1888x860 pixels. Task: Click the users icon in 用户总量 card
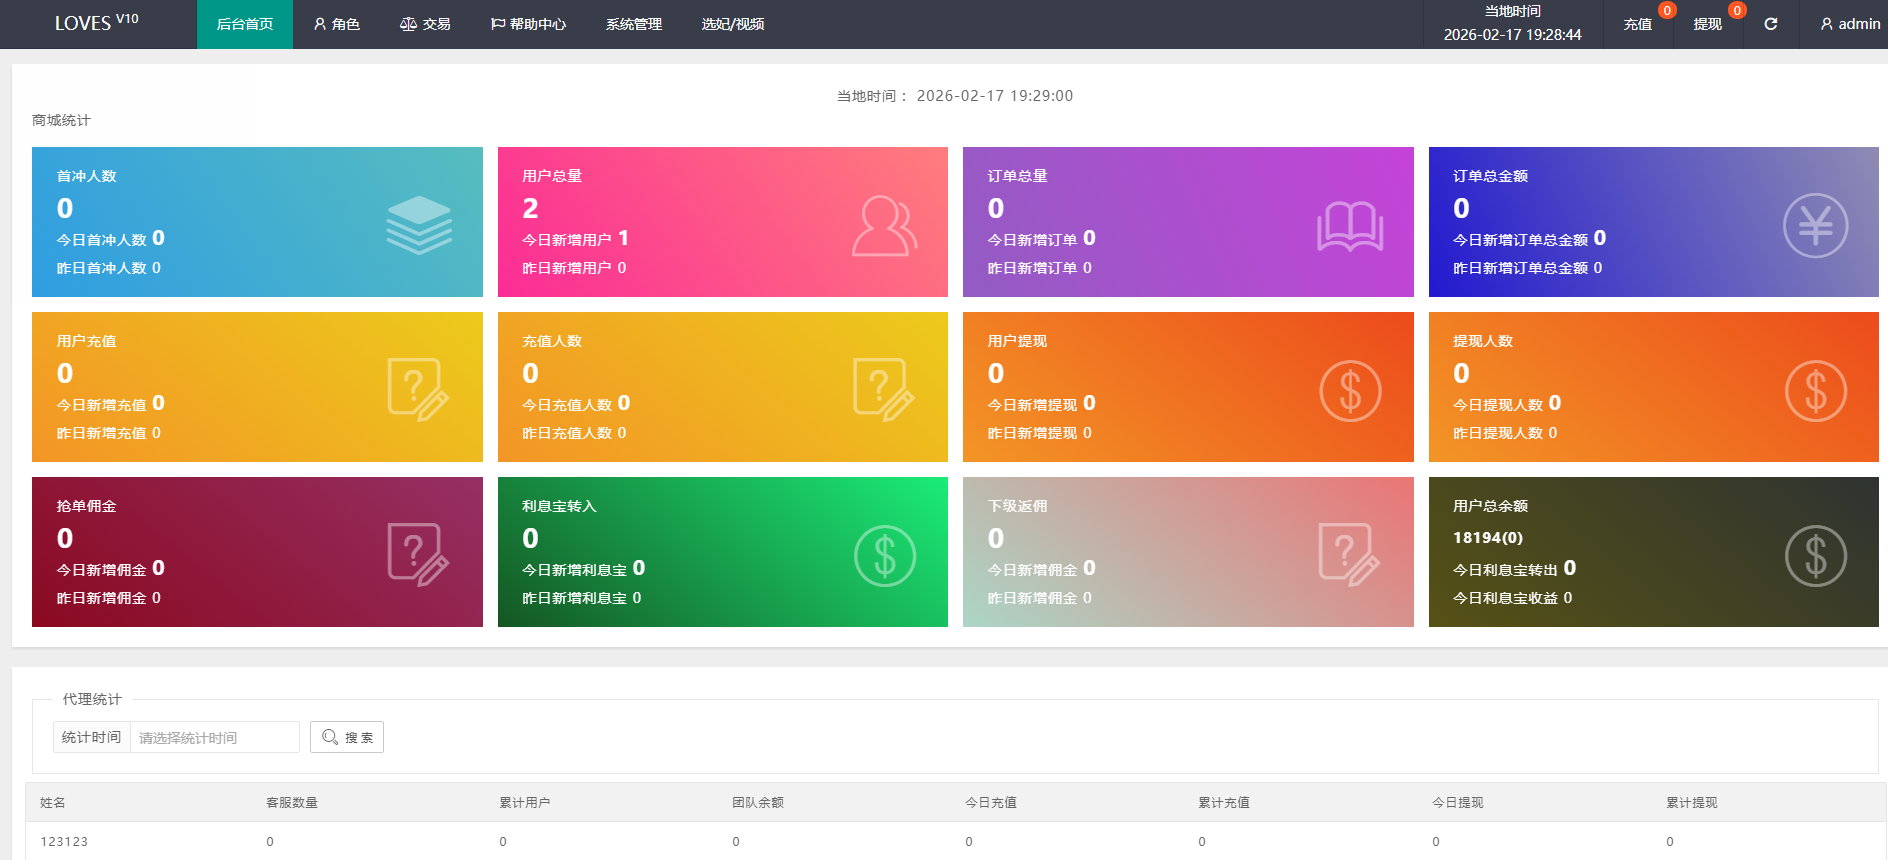point(884,226)
